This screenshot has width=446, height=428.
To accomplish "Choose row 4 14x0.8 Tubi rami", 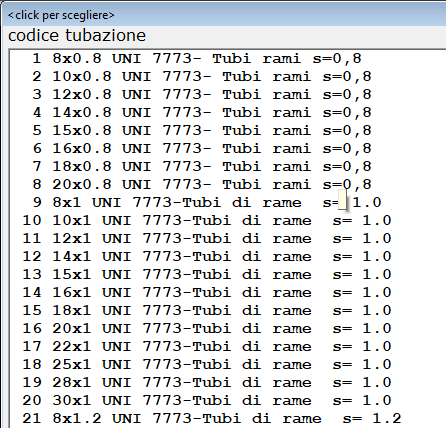I will tap(228, 112).
